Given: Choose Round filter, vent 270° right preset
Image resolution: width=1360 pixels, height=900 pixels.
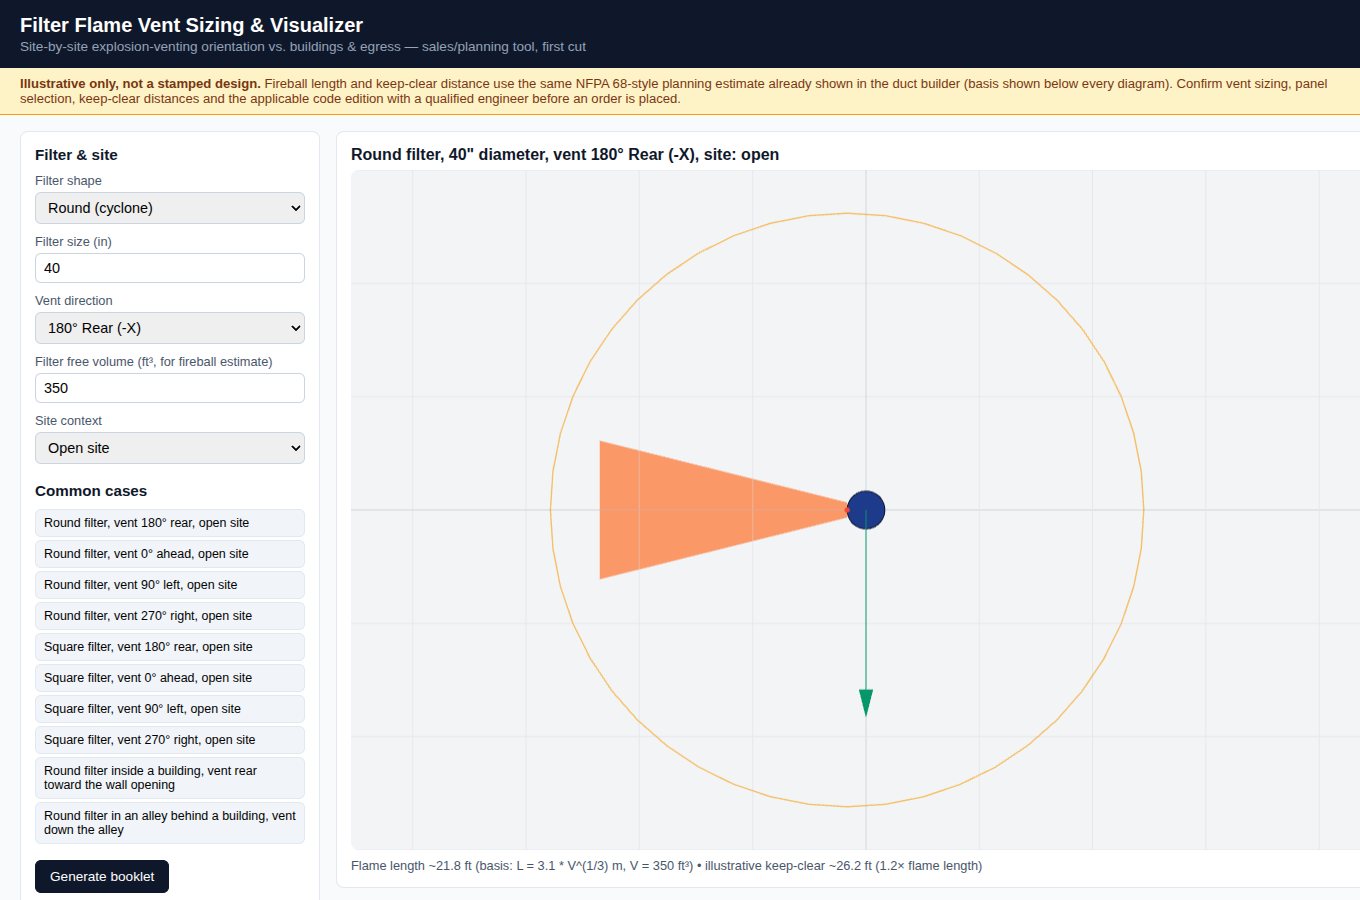Looking at the screenshot, I should pyautogui.click(x=170, y=616).
